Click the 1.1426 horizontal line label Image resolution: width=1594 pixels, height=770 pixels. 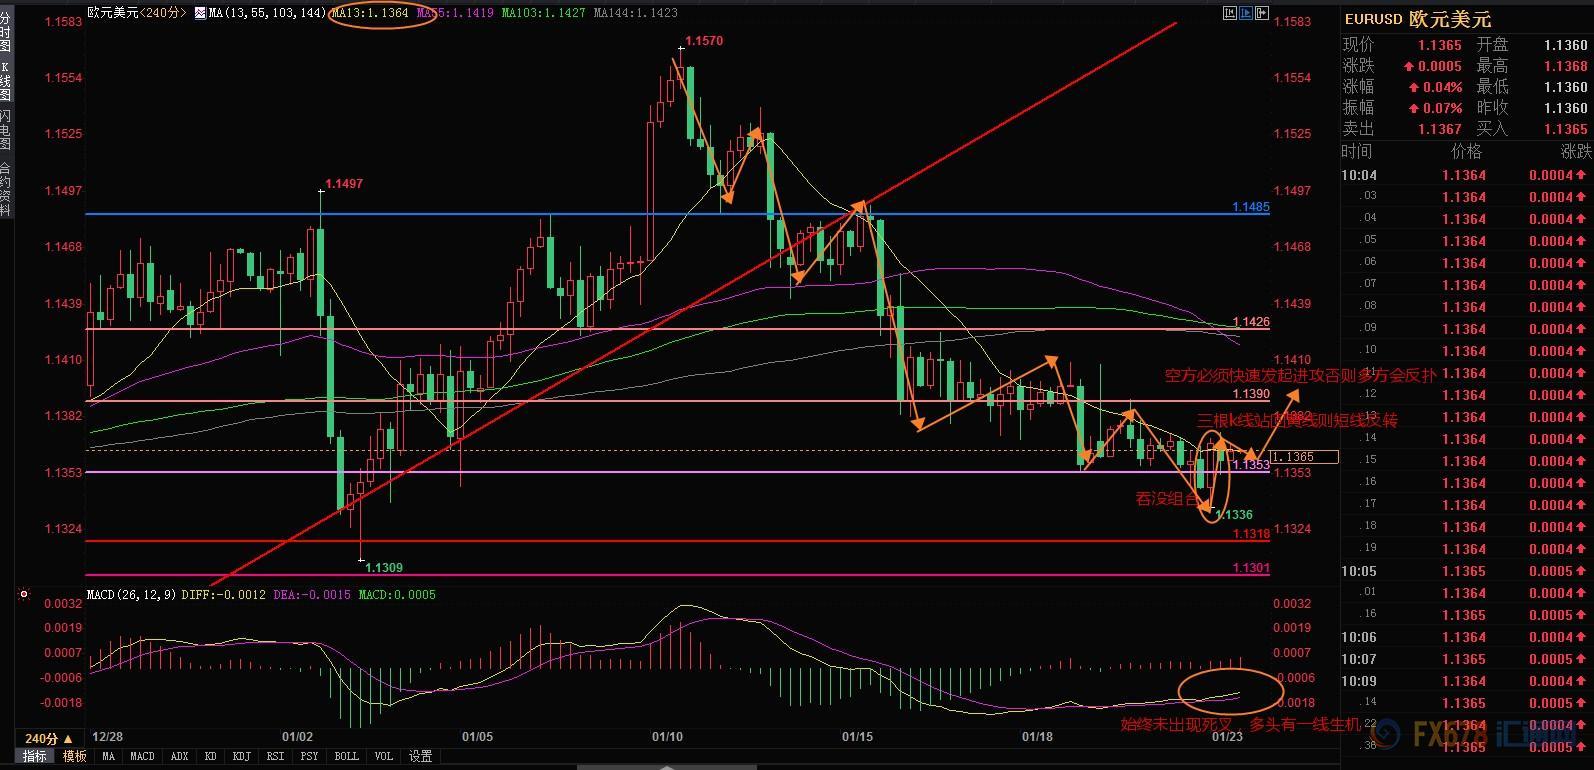coord(1251,322)
